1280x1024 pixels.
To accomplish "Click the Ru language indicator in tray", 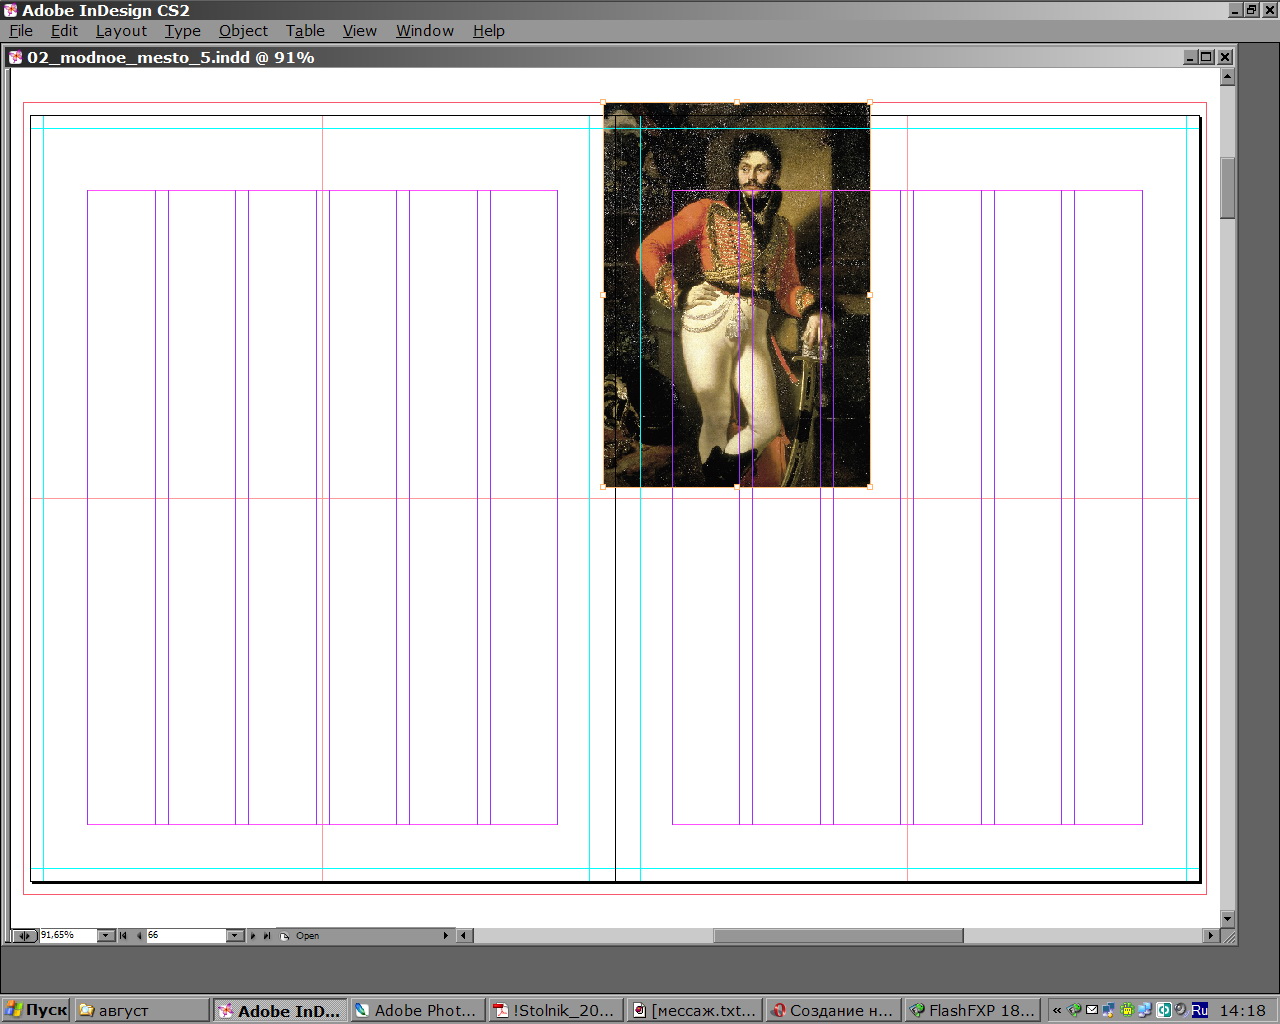I will 1200,1010.
